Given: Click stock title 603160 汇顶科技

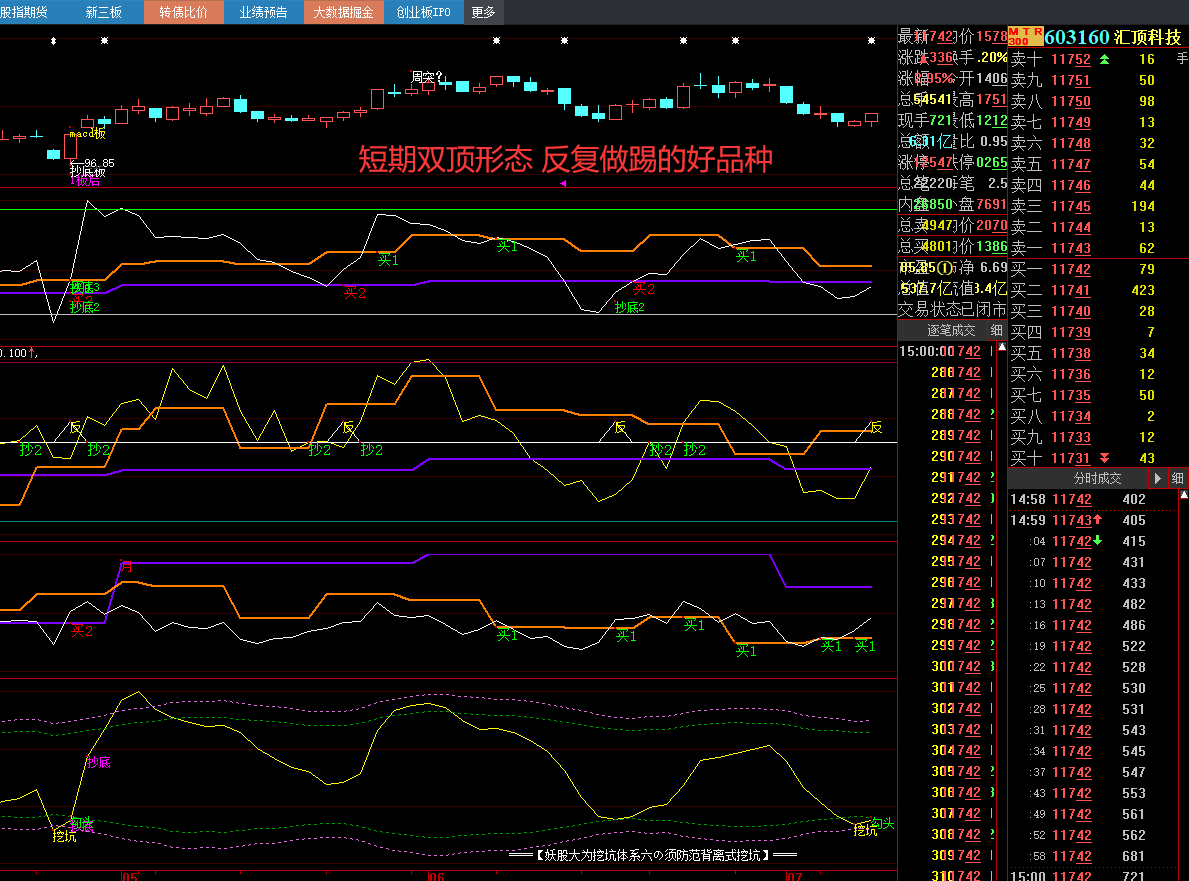Looking at the screenshot, I should [1112, 36].
